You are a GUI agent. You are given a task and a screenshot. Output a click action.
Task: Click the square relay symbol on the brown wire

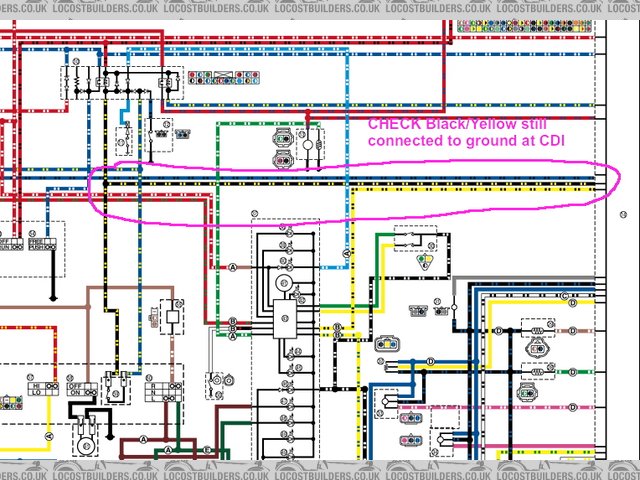[x=171, y=316]
